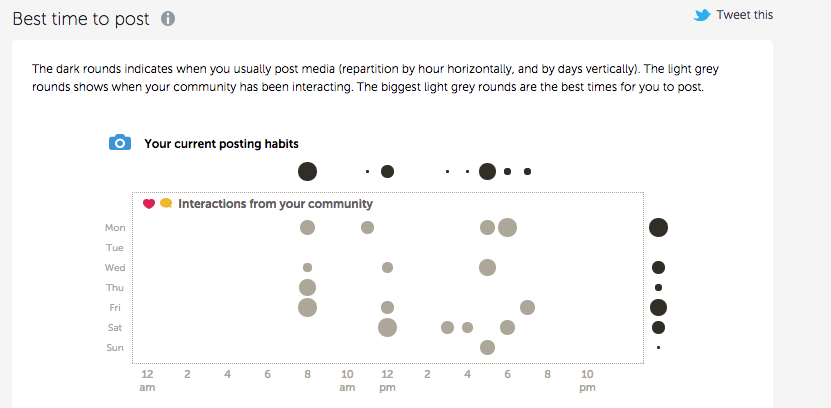Click the large dark 8 am posting-habit dot
This screenshot has height=408, width=831.
point(307,172)
